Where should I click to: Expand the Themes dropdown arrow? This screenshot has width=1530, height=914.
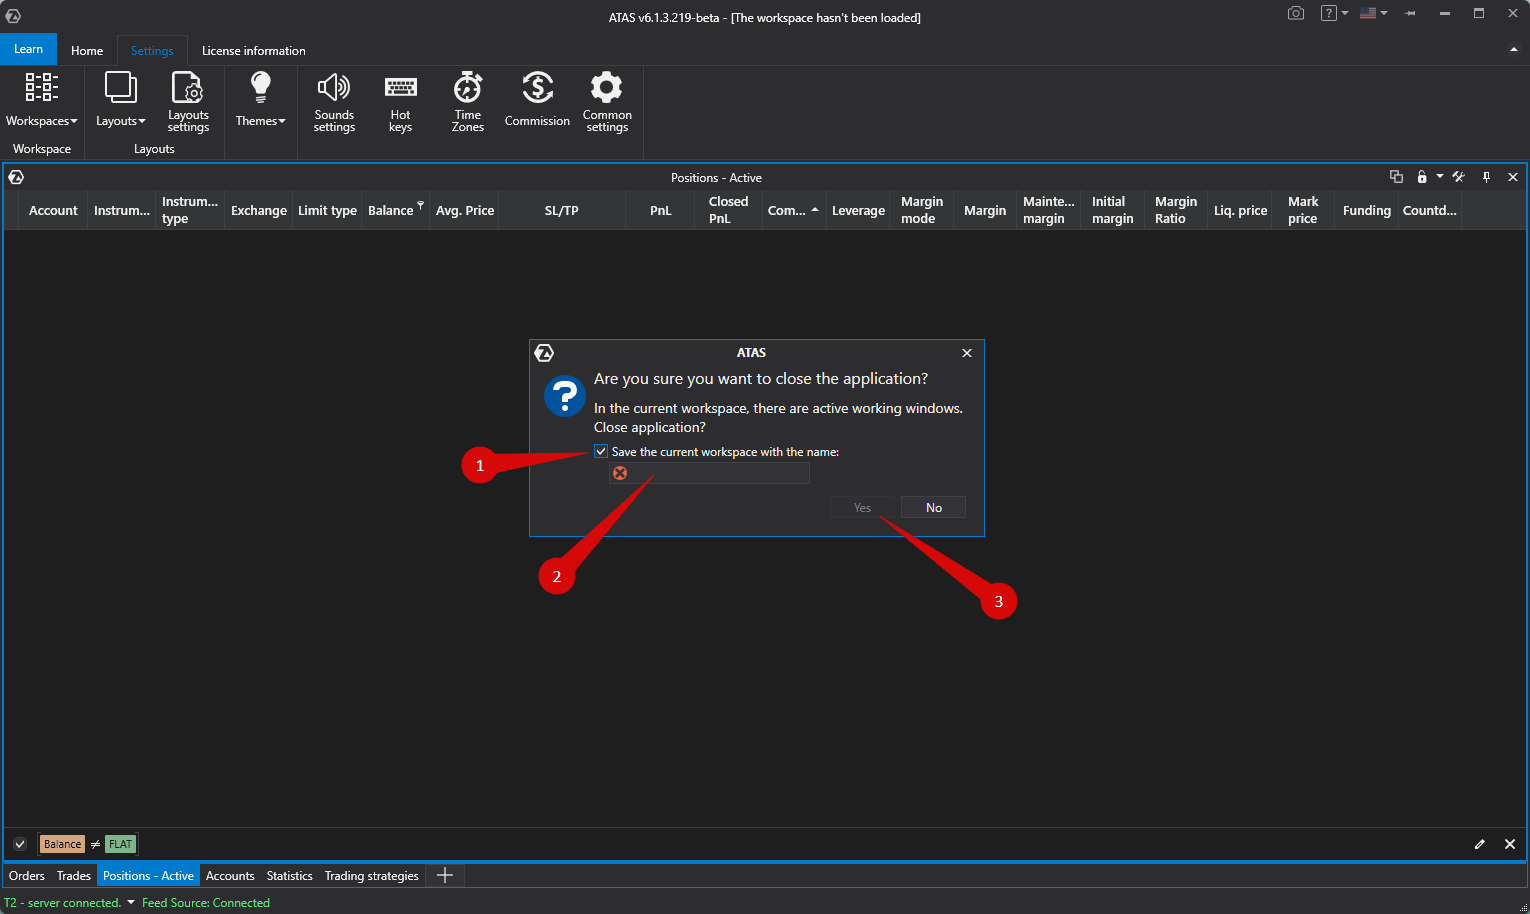282,121
